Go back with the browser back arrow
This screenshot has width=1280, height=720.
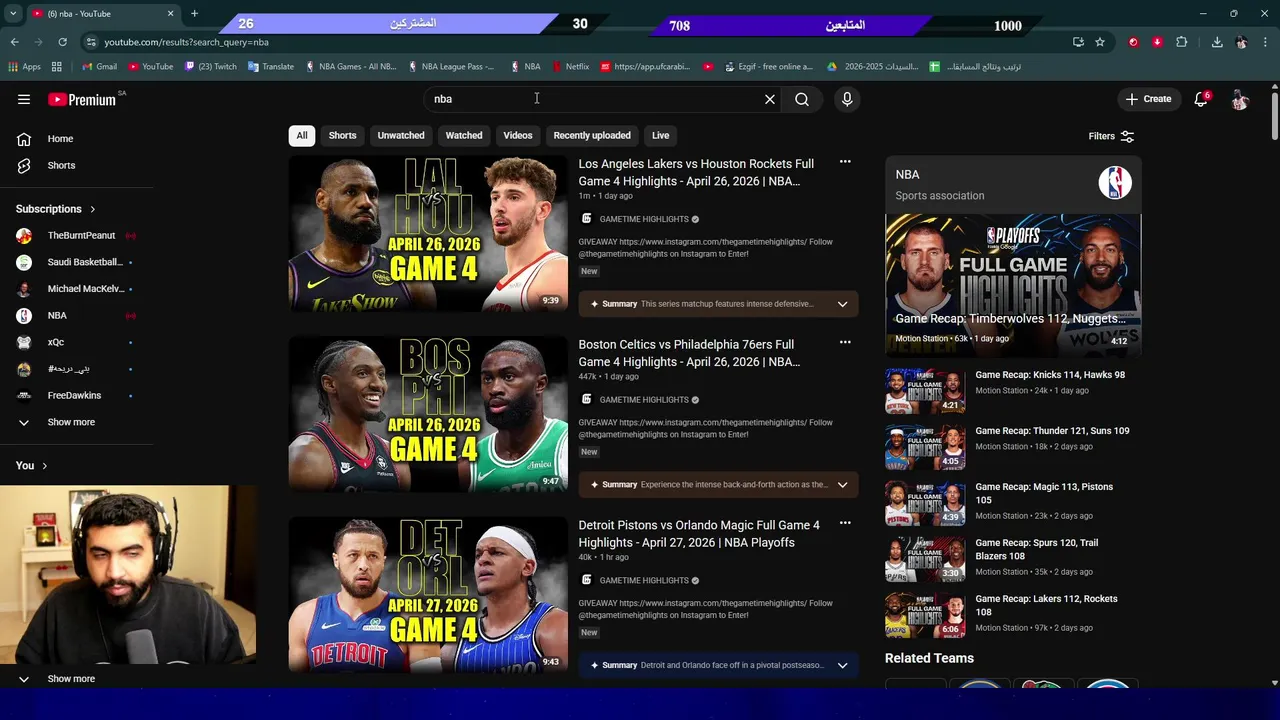pyautogui.click(x=14, y=42)
